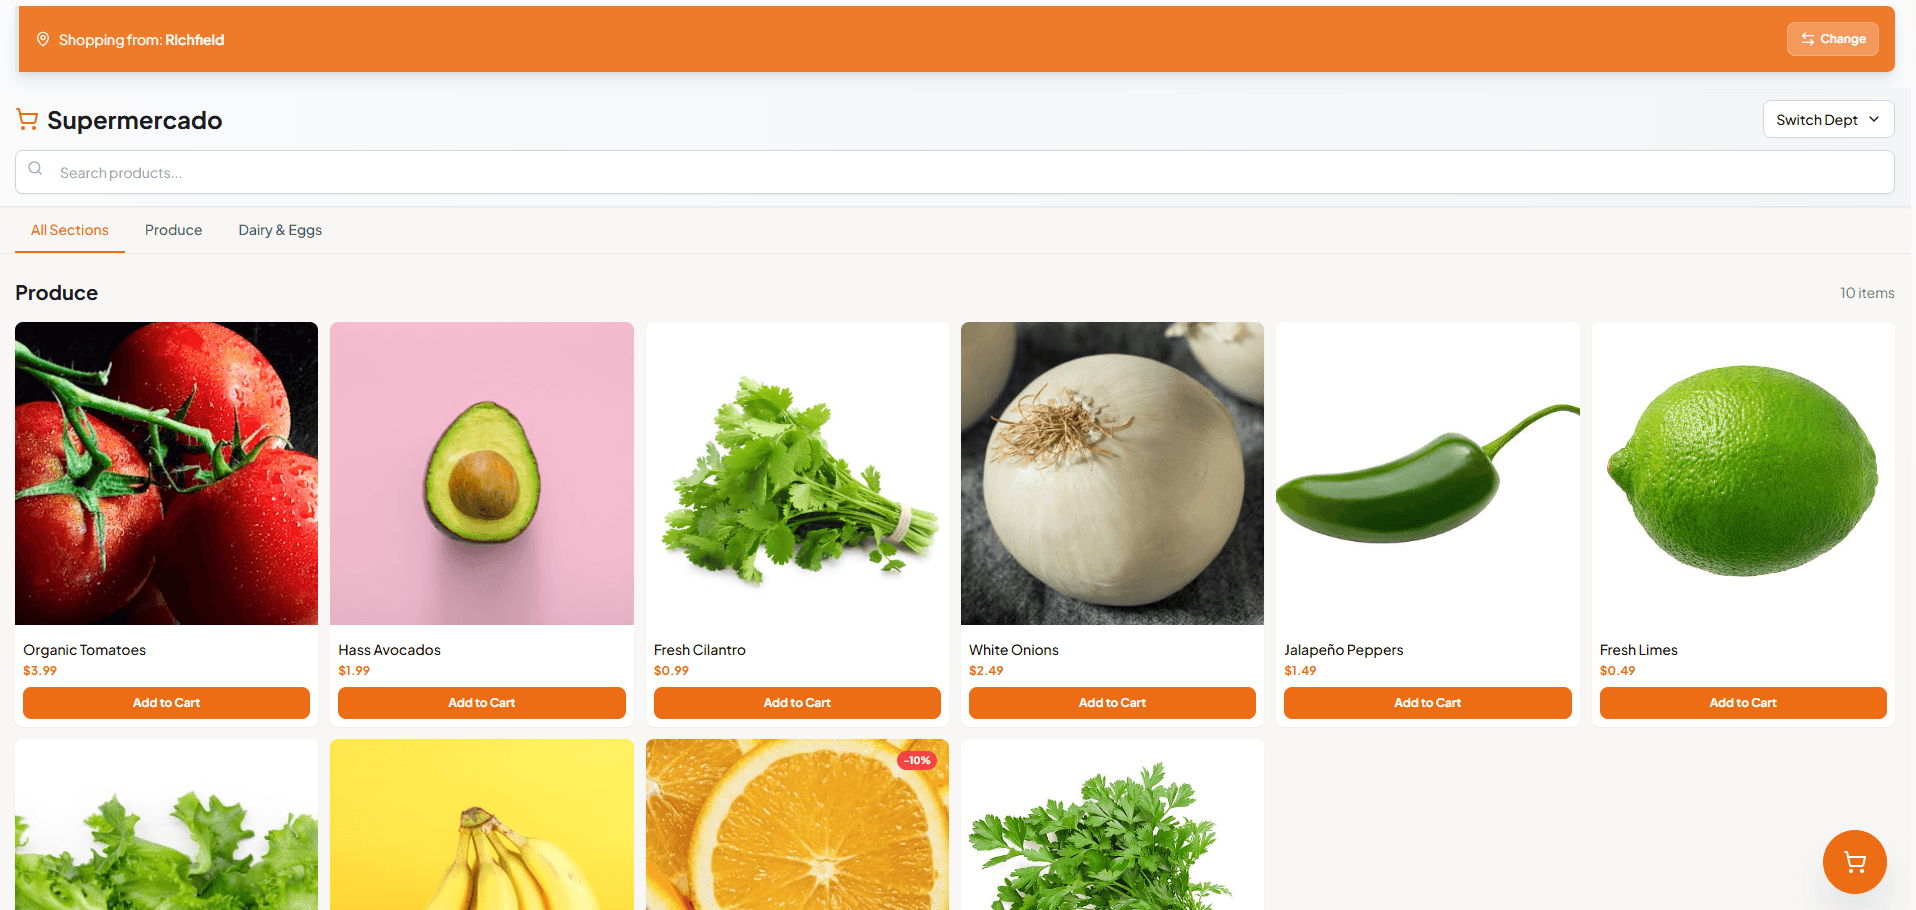
Task: Click the Fresh Limes product name
Action: tap(1638, 650)
